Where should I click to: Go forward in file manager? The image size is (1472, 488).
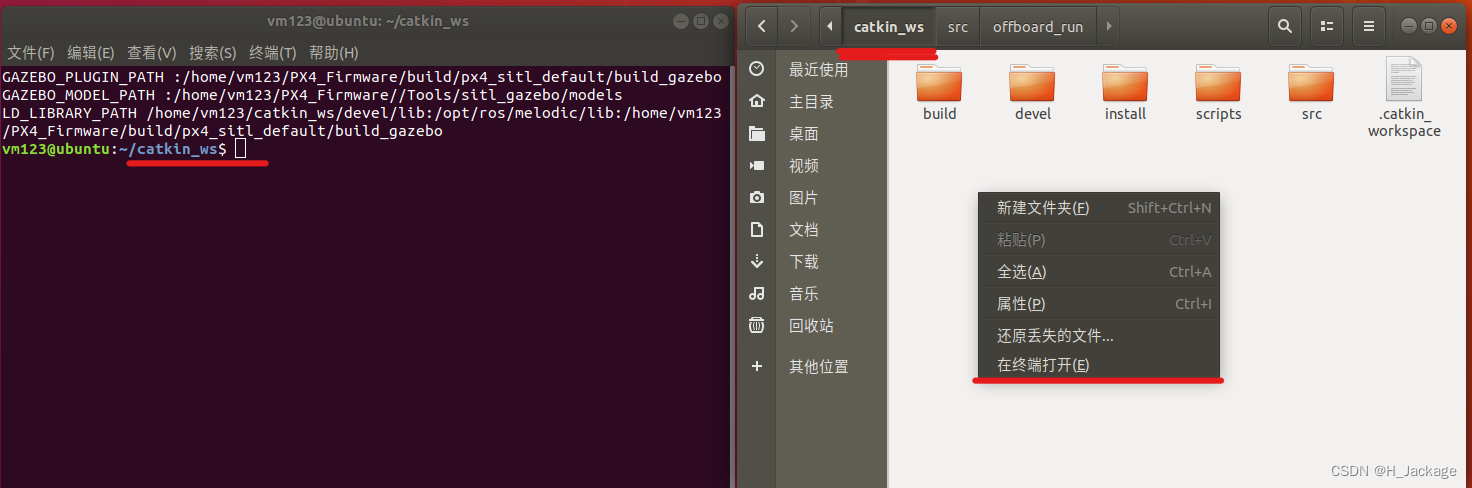794,27
